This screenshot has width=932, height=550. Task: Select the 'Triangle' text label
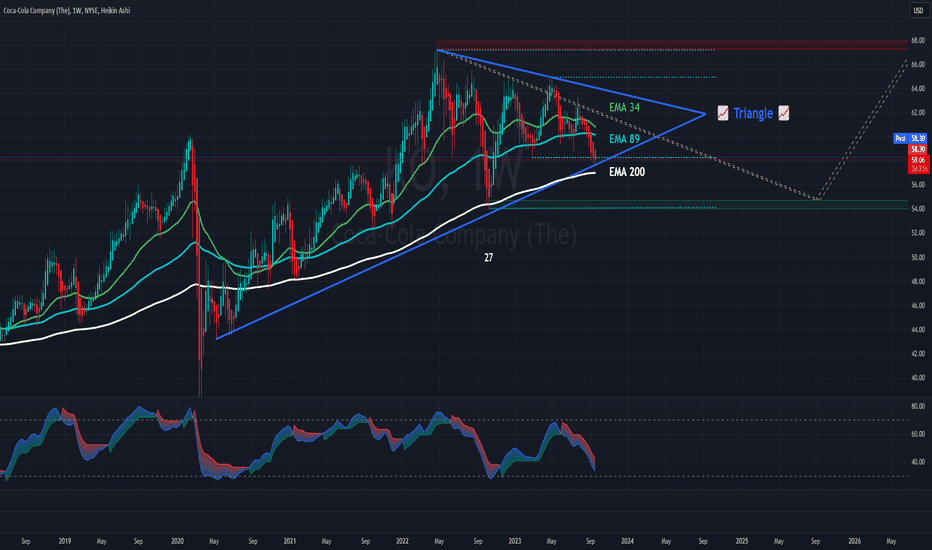point(752,113)
